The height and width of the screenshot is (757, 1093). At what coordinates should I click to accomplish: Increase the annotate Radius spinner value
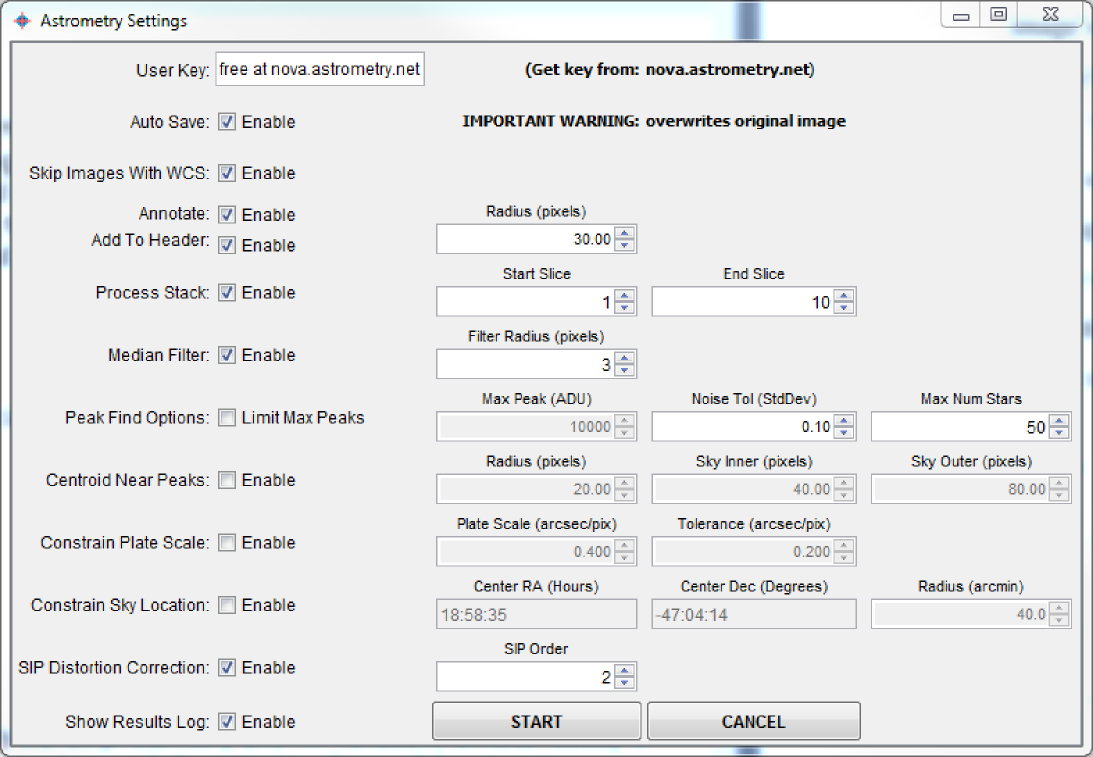625,234
